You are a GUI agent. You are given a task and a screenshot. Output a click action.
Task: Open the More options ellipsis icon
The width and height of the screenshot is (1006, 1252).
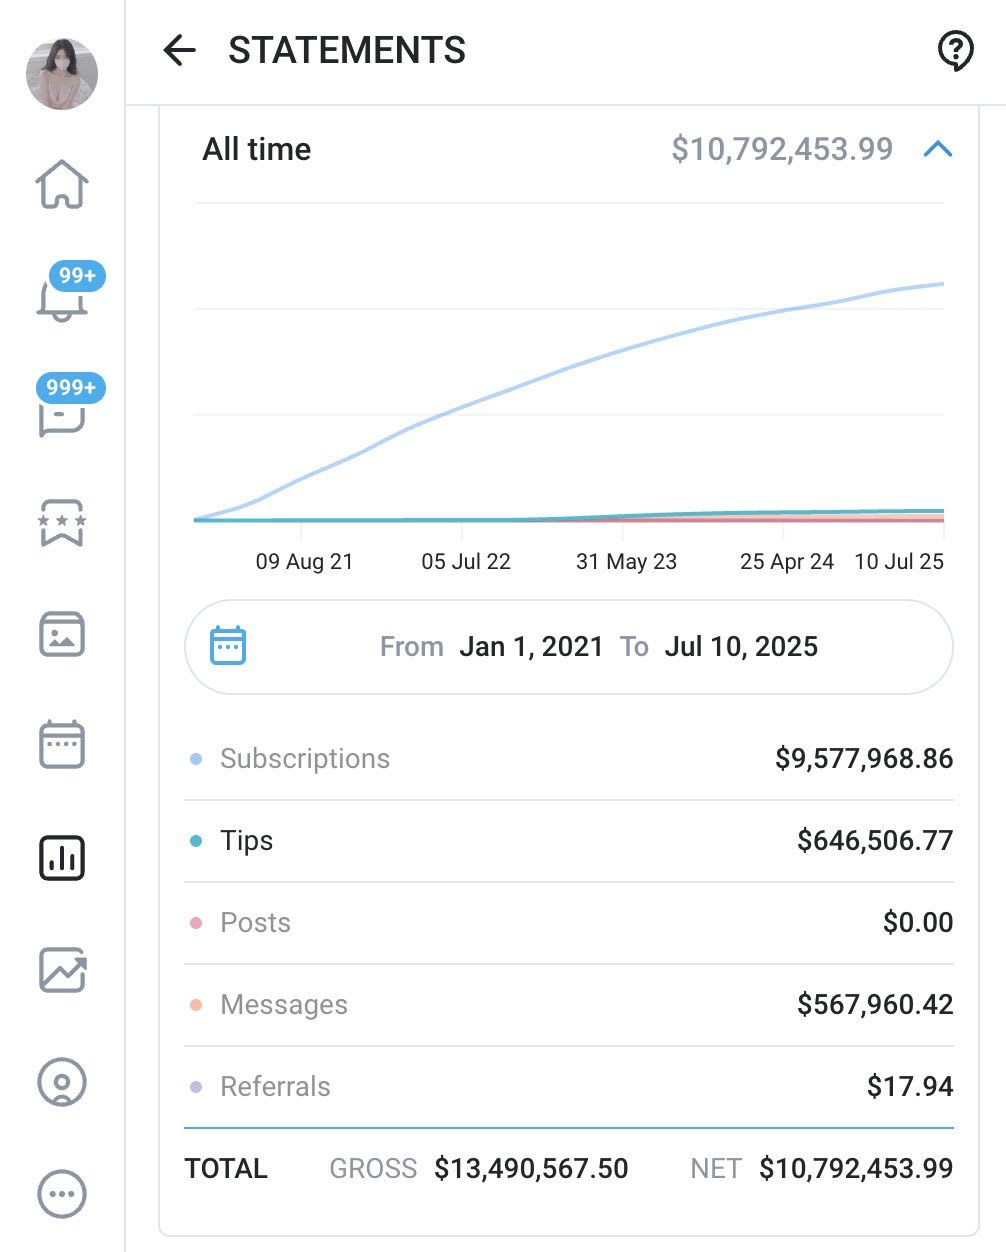tap(63, 1193)
